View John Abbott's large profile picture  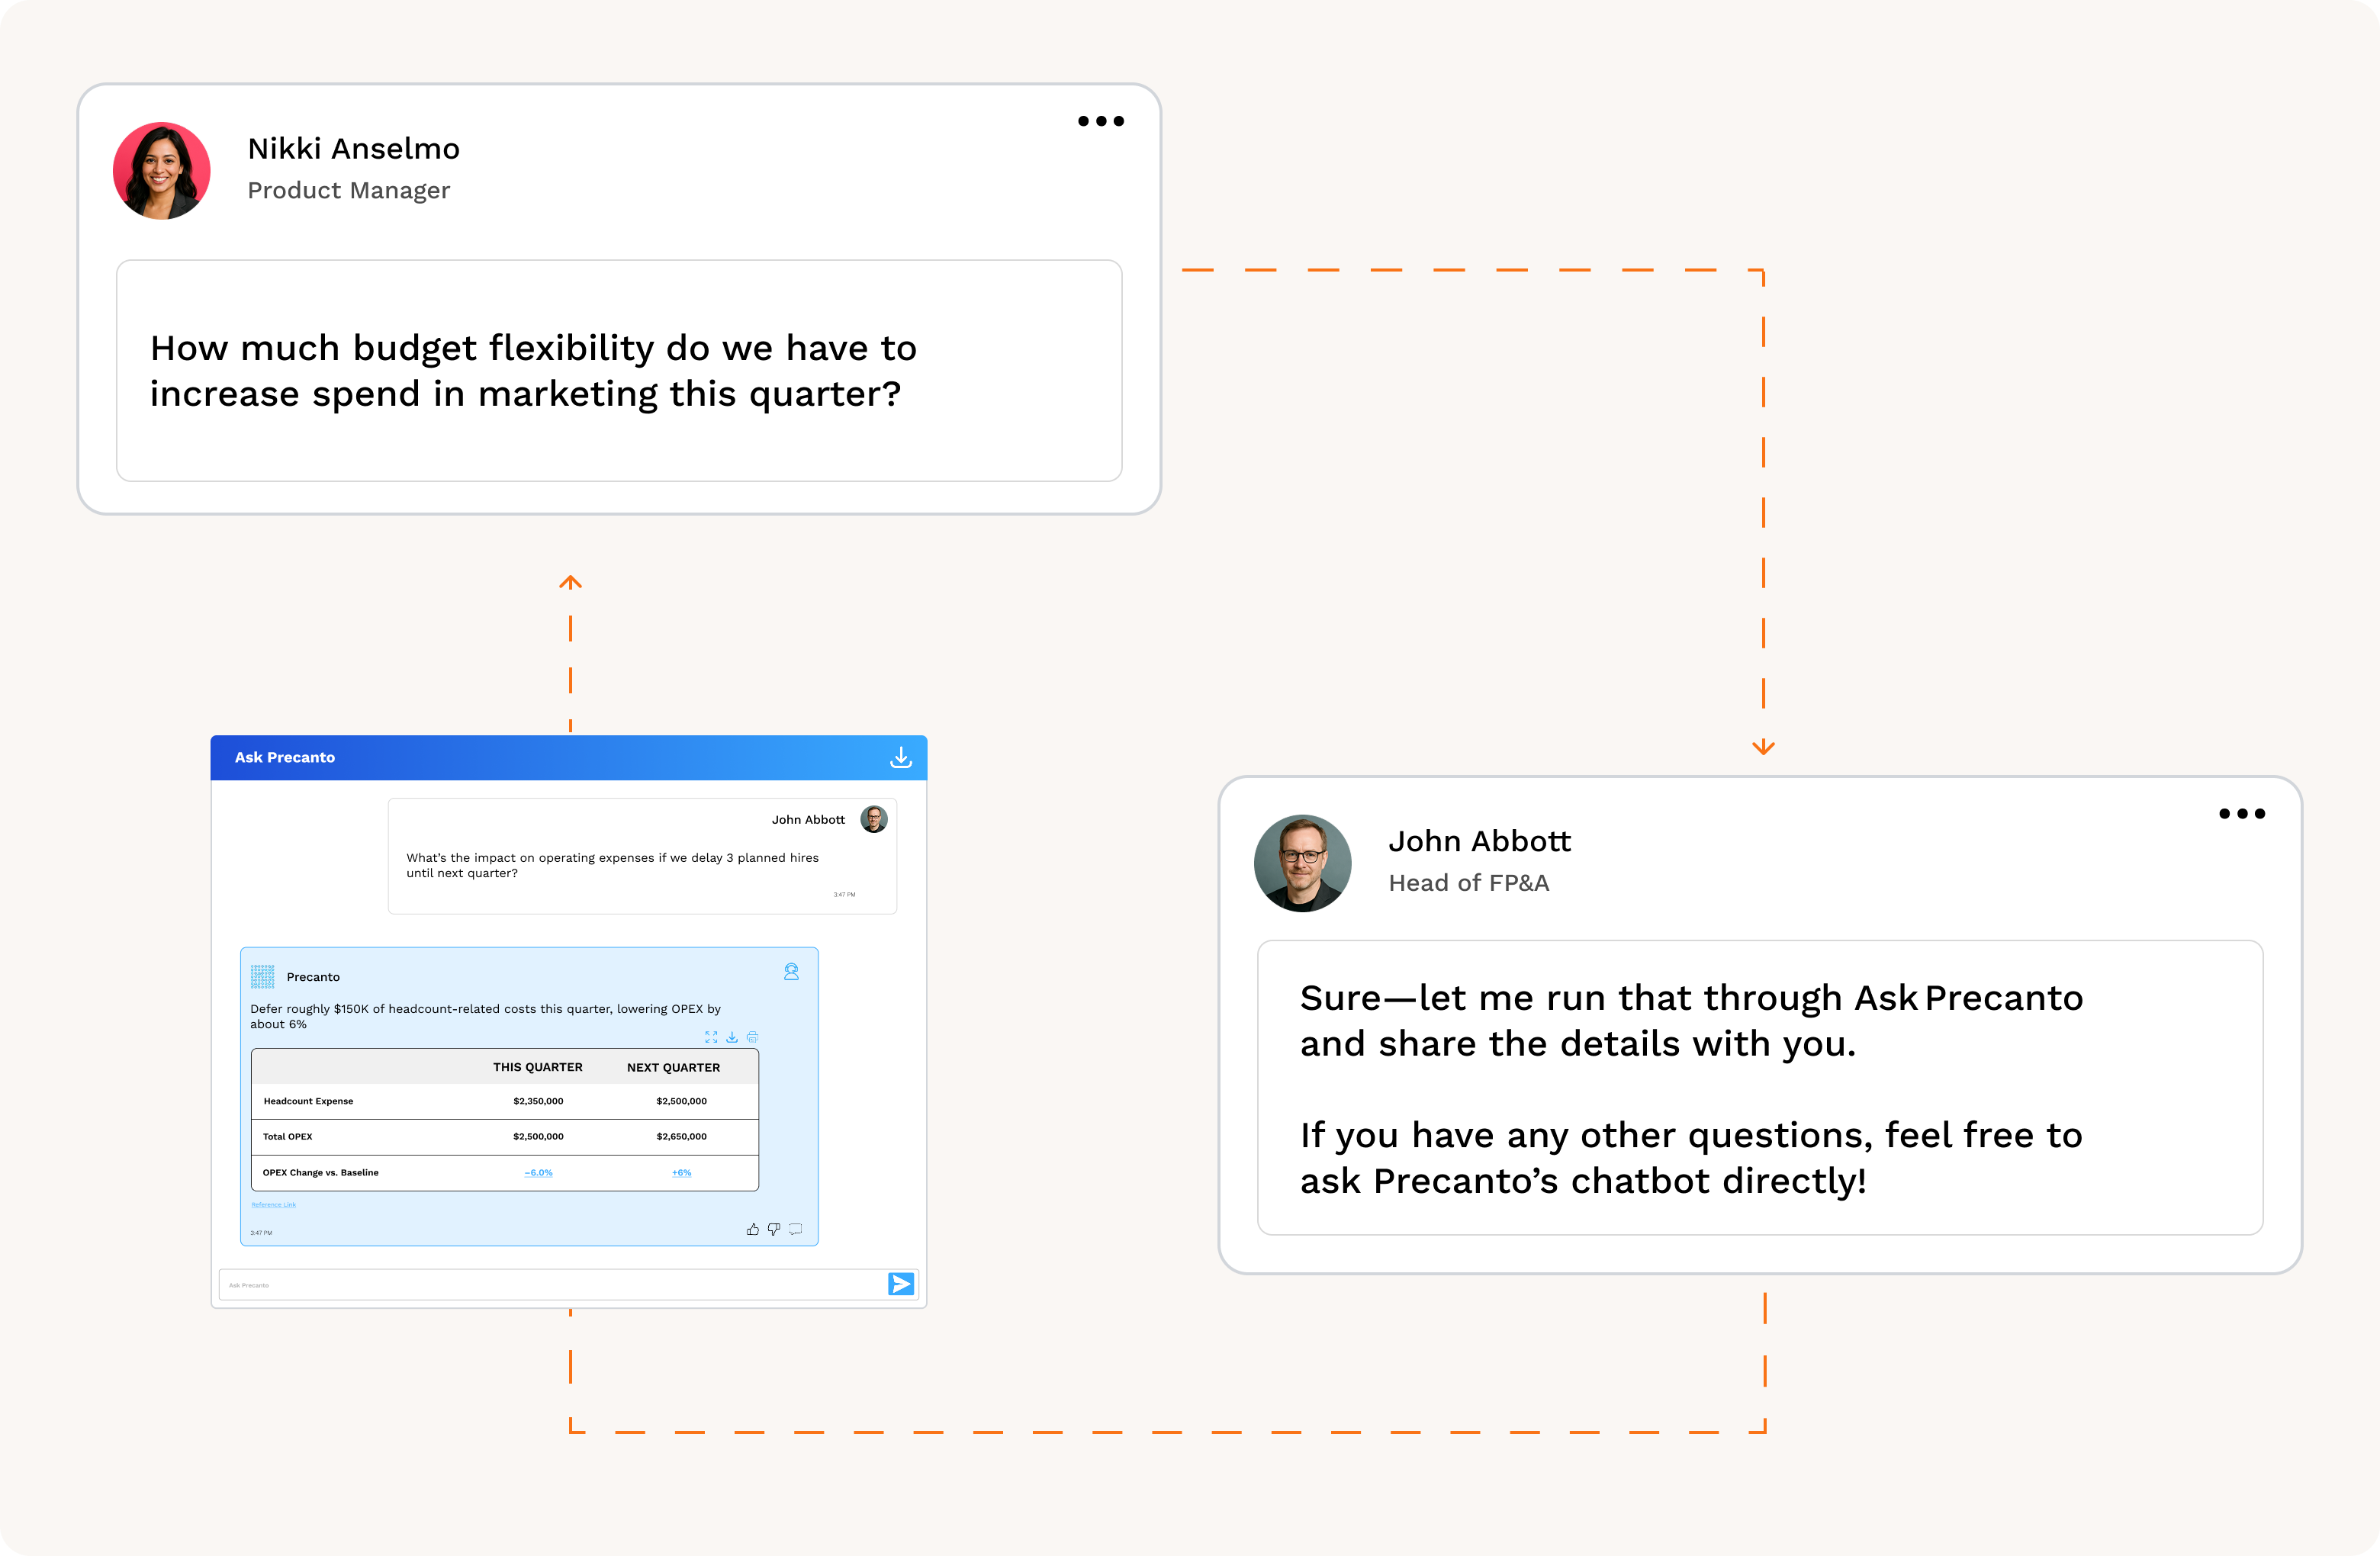[1303, 863]
